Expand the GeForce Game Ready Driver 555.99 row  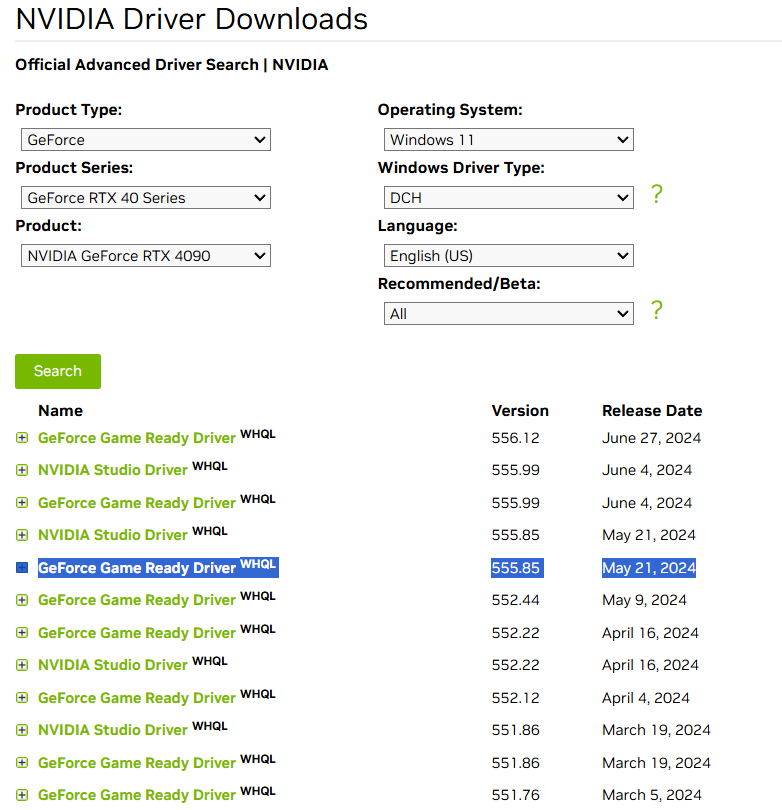[22, 503]
